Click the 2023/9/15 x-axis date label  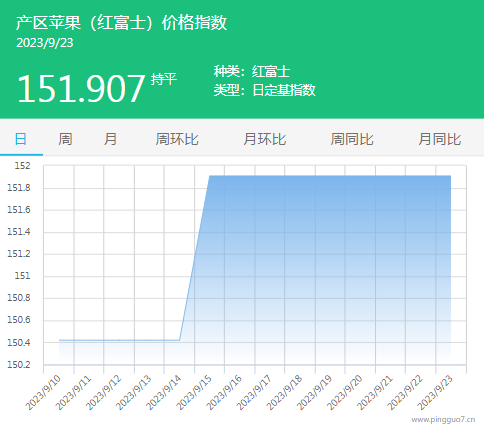click(x=194, y=392)
